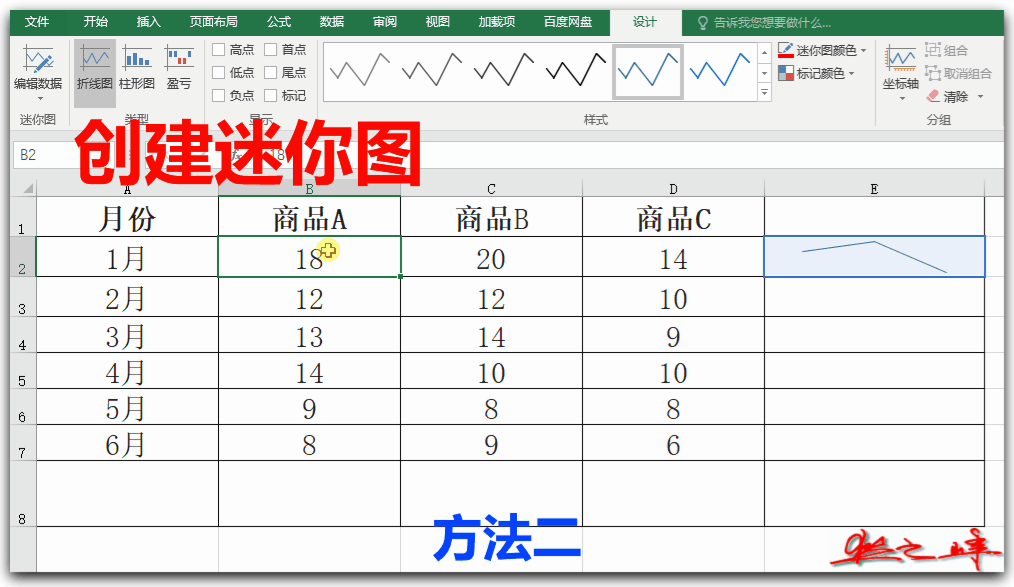Switch to the 加载项 tab
This screenshot has width=1014, height=587.
497,22
